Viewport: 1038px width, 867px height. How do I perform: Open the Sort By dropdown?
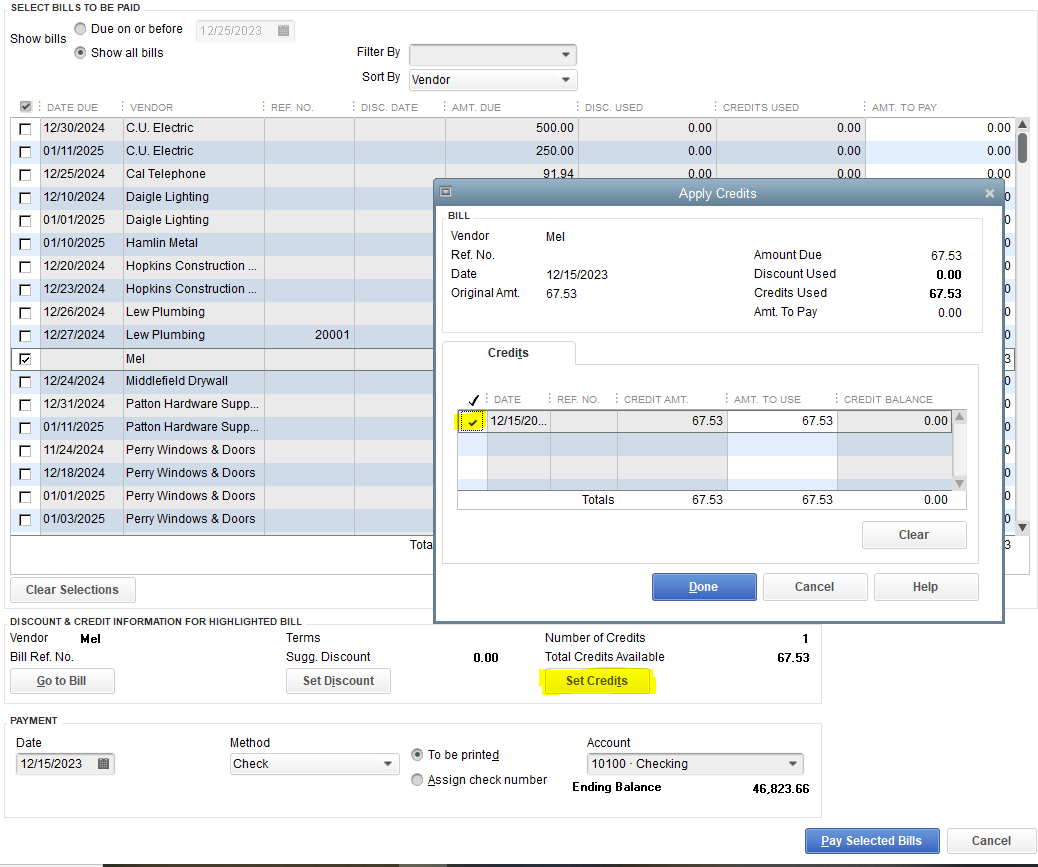(x=568, y=78)
